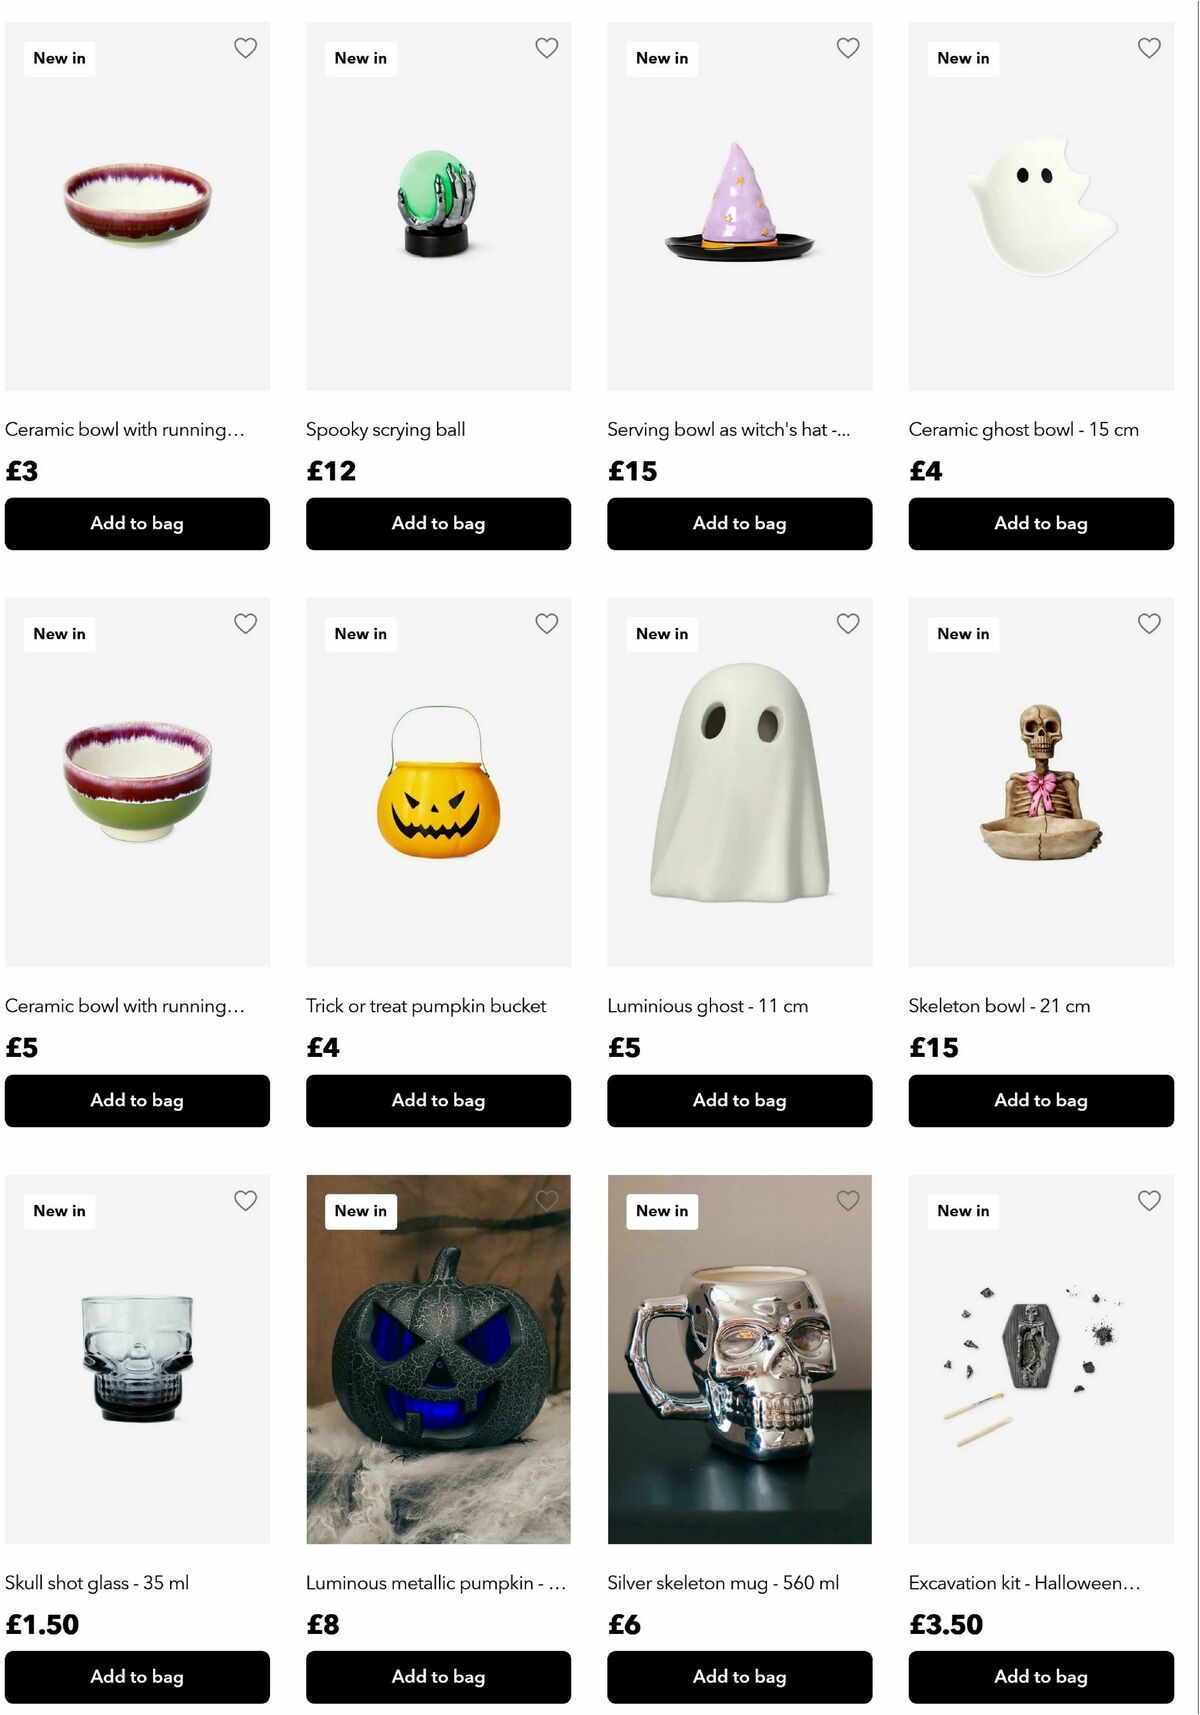Heart the £3 Ceramic bowl with running glaze
The height and width of the screenshot is (1715, 1200).
(x=245, y=48)
